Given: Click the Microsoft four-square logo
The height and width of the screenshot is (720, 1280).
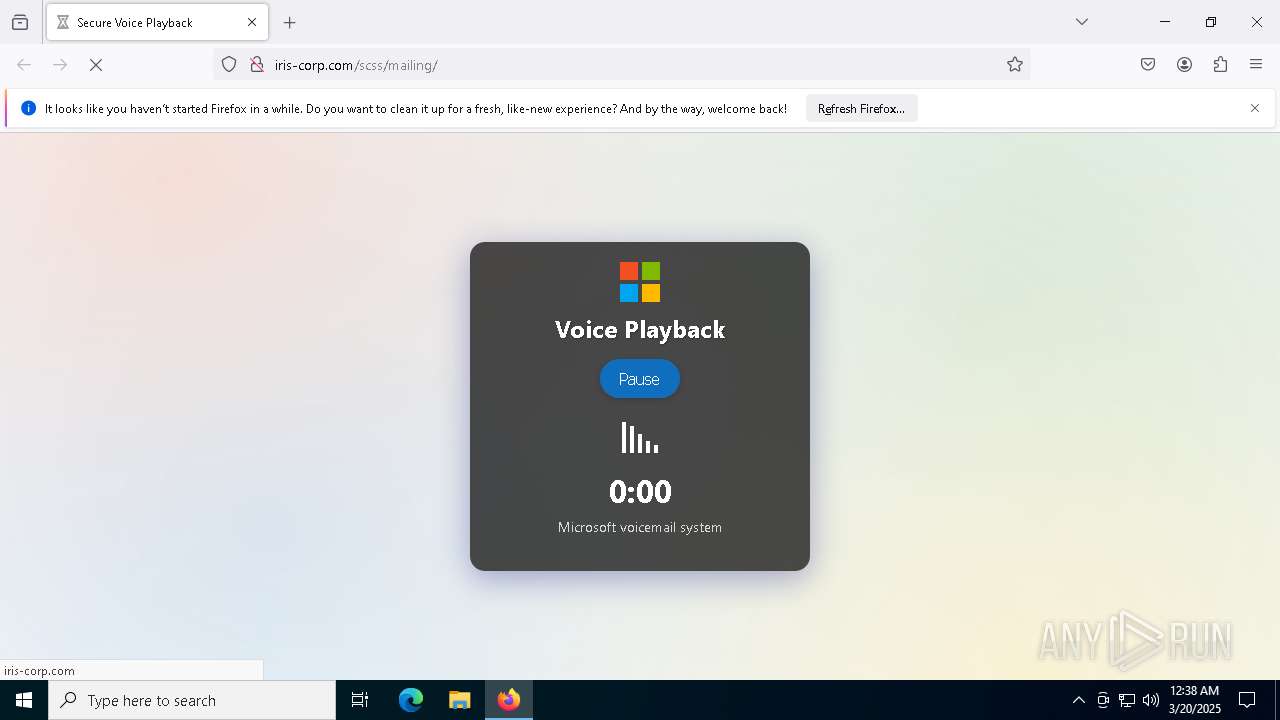Looking at the screenshot, I should 640,282.
